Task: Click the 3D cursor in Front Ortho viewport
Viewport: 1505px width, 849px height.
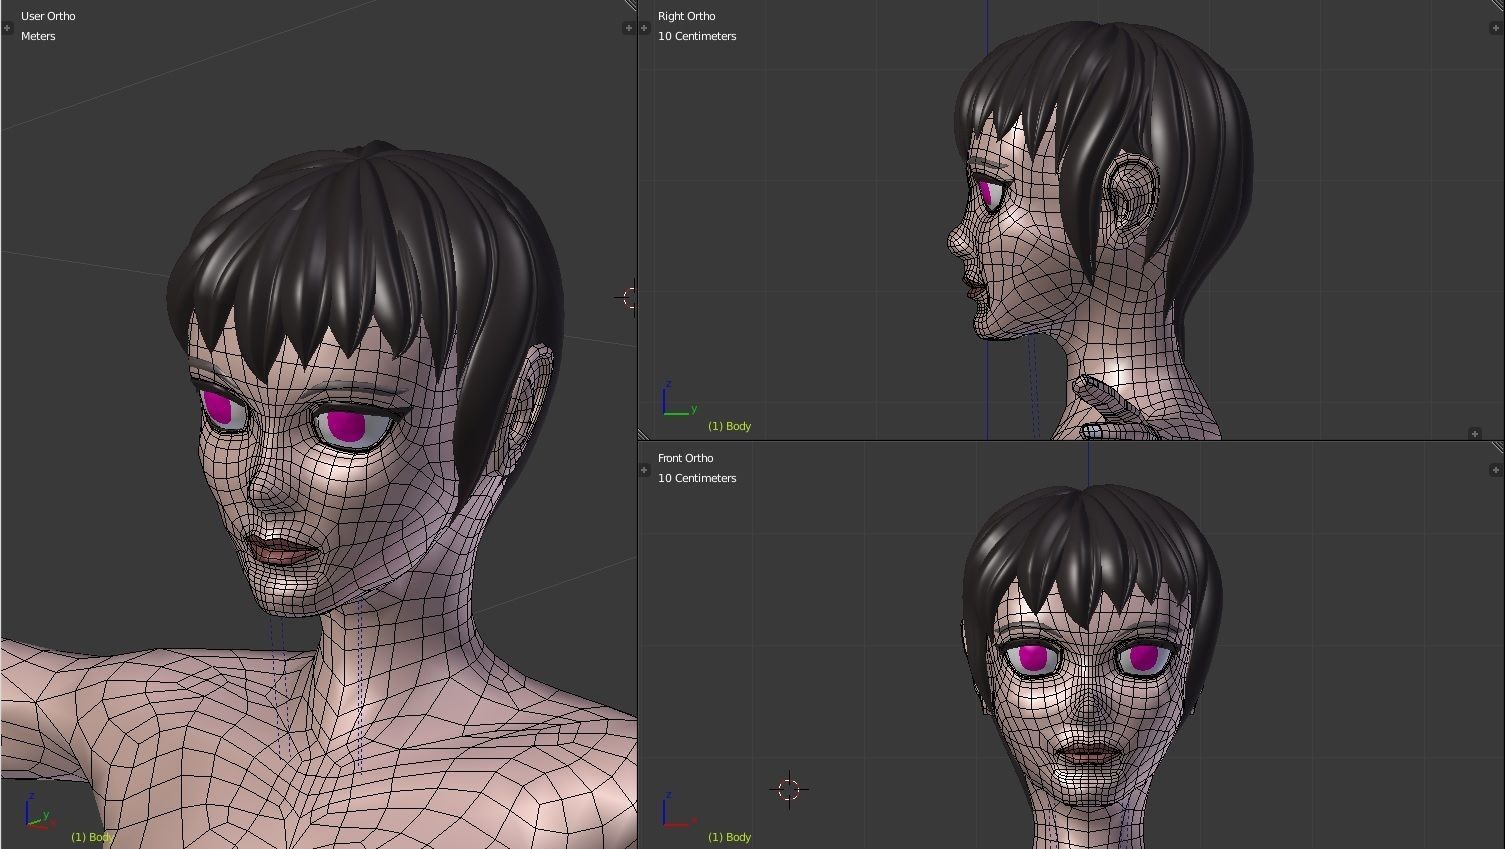Action: click(x=789, y=790)
